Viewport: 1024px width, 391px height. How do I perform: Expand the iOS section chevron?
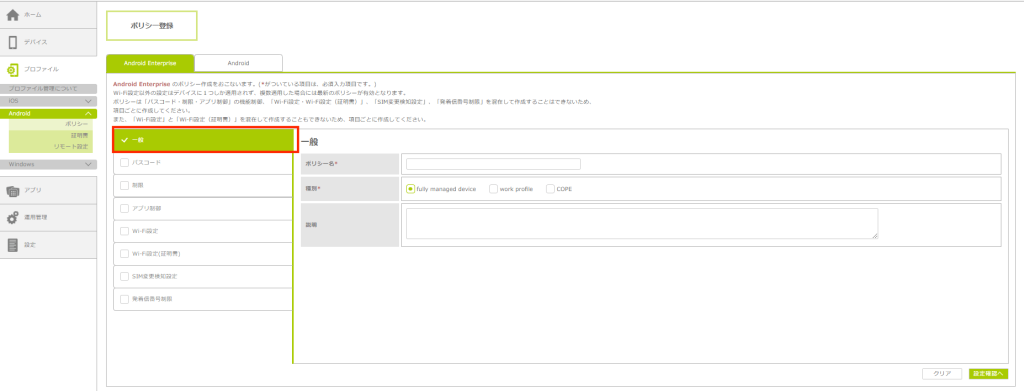coord(88,101)
